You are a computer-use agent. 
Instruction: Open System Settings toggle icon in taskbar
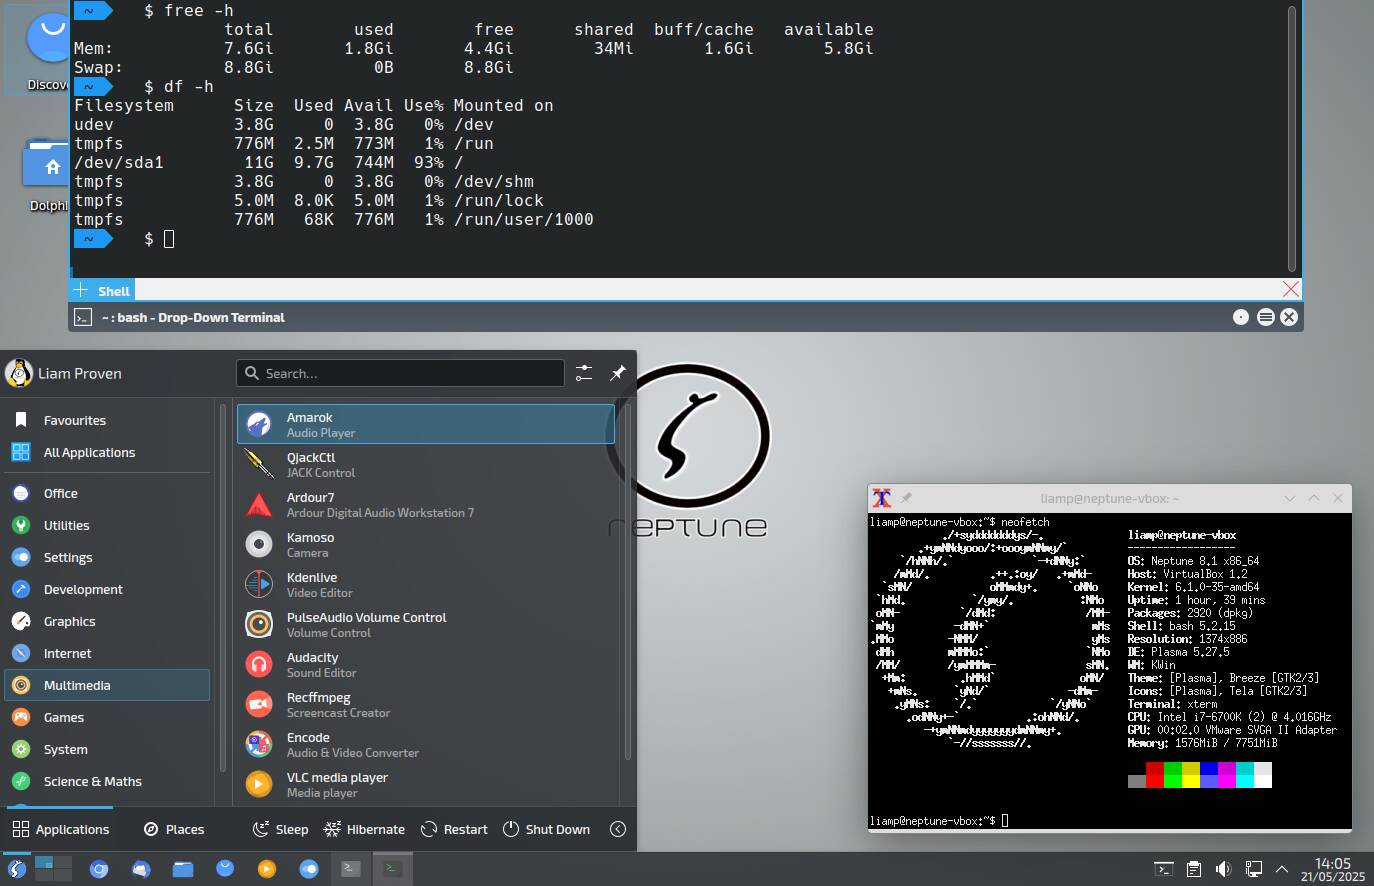point(308,869)
